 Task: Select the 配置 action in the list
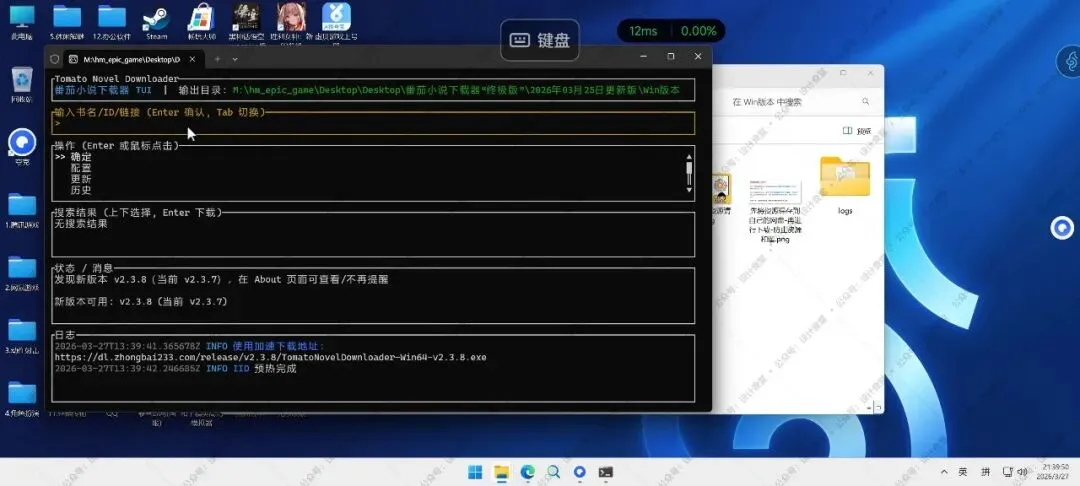point(81,168)
